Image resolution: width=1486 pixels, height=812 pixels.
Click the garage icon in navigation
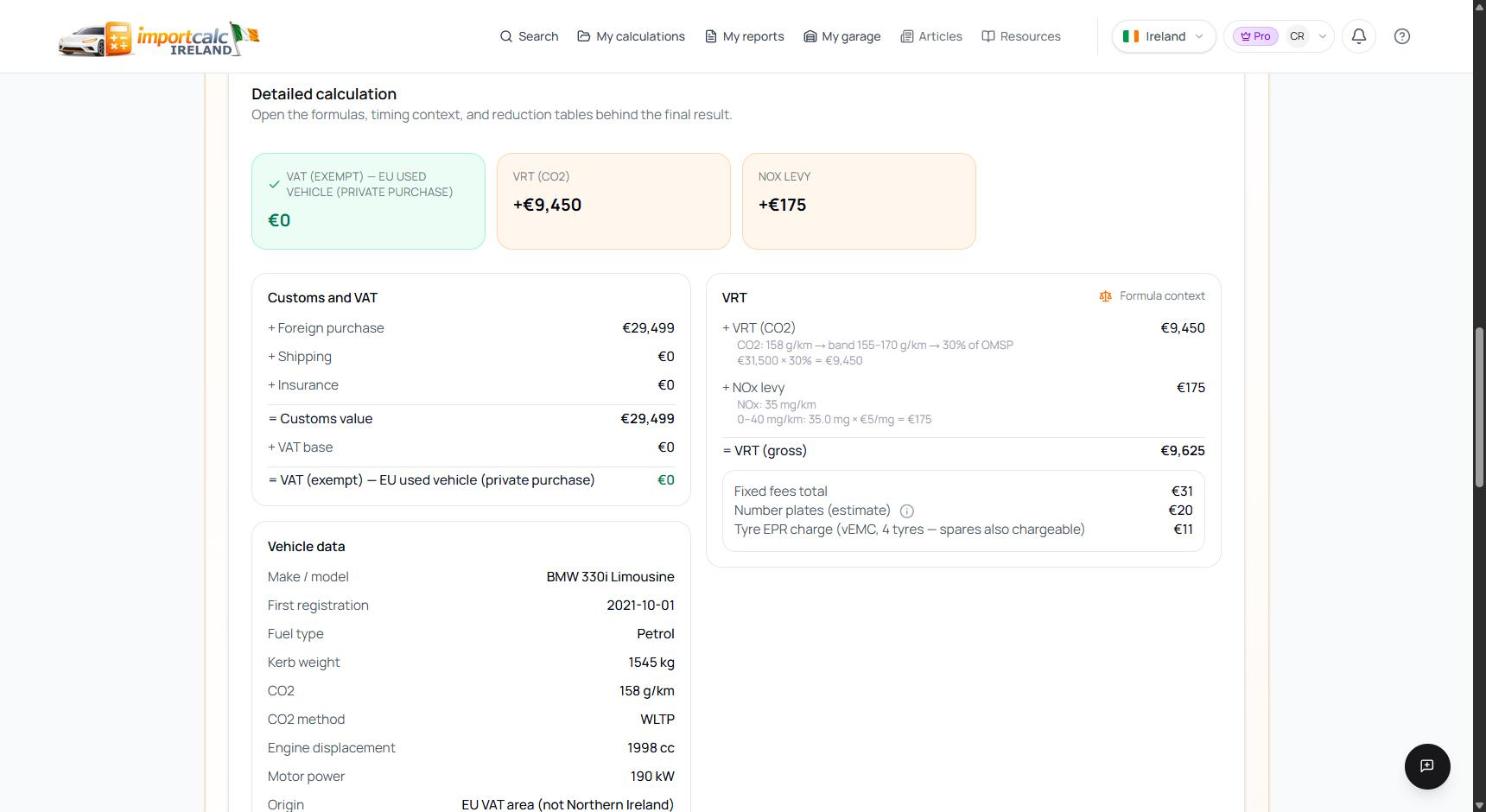click(810, 36)
